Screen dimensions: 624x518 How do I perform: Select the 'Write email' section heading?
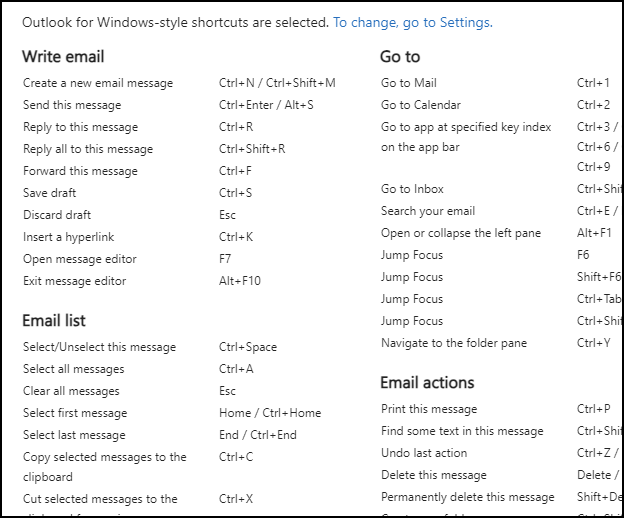pyautogui.click(x=63, y=56)
